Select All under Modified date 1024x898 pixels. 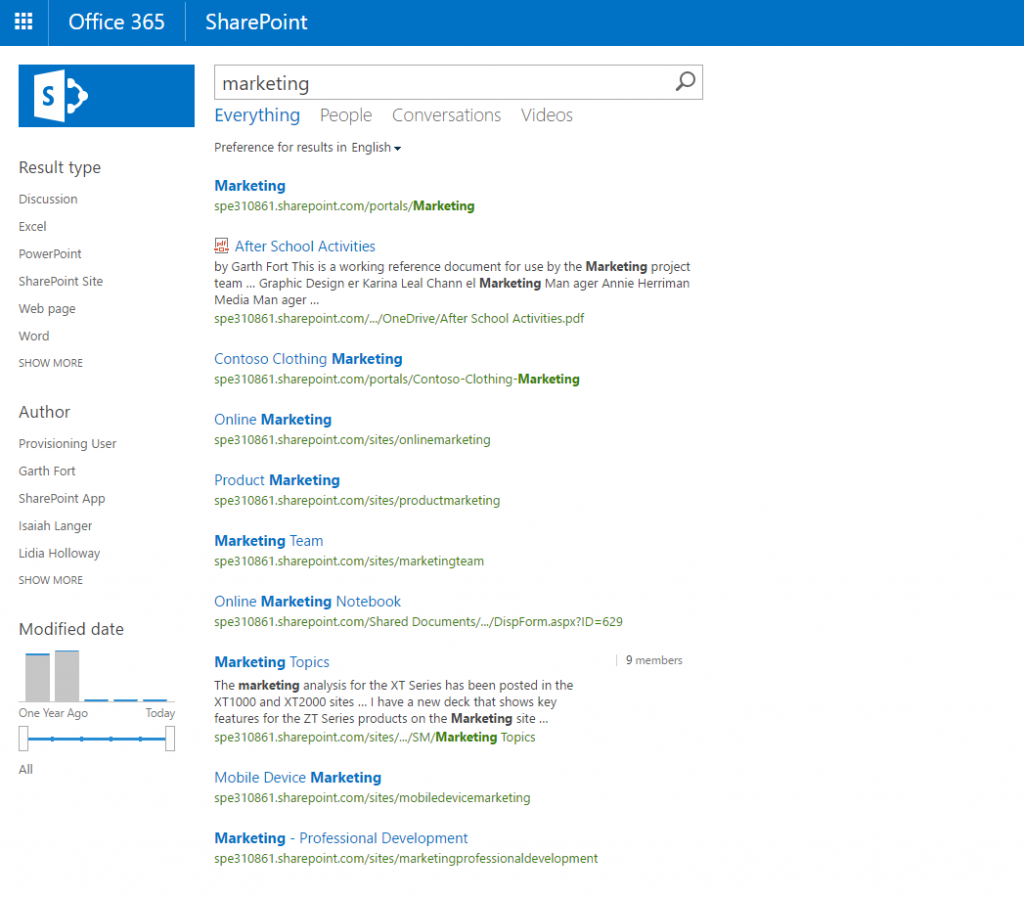click(x=25, y=769)
